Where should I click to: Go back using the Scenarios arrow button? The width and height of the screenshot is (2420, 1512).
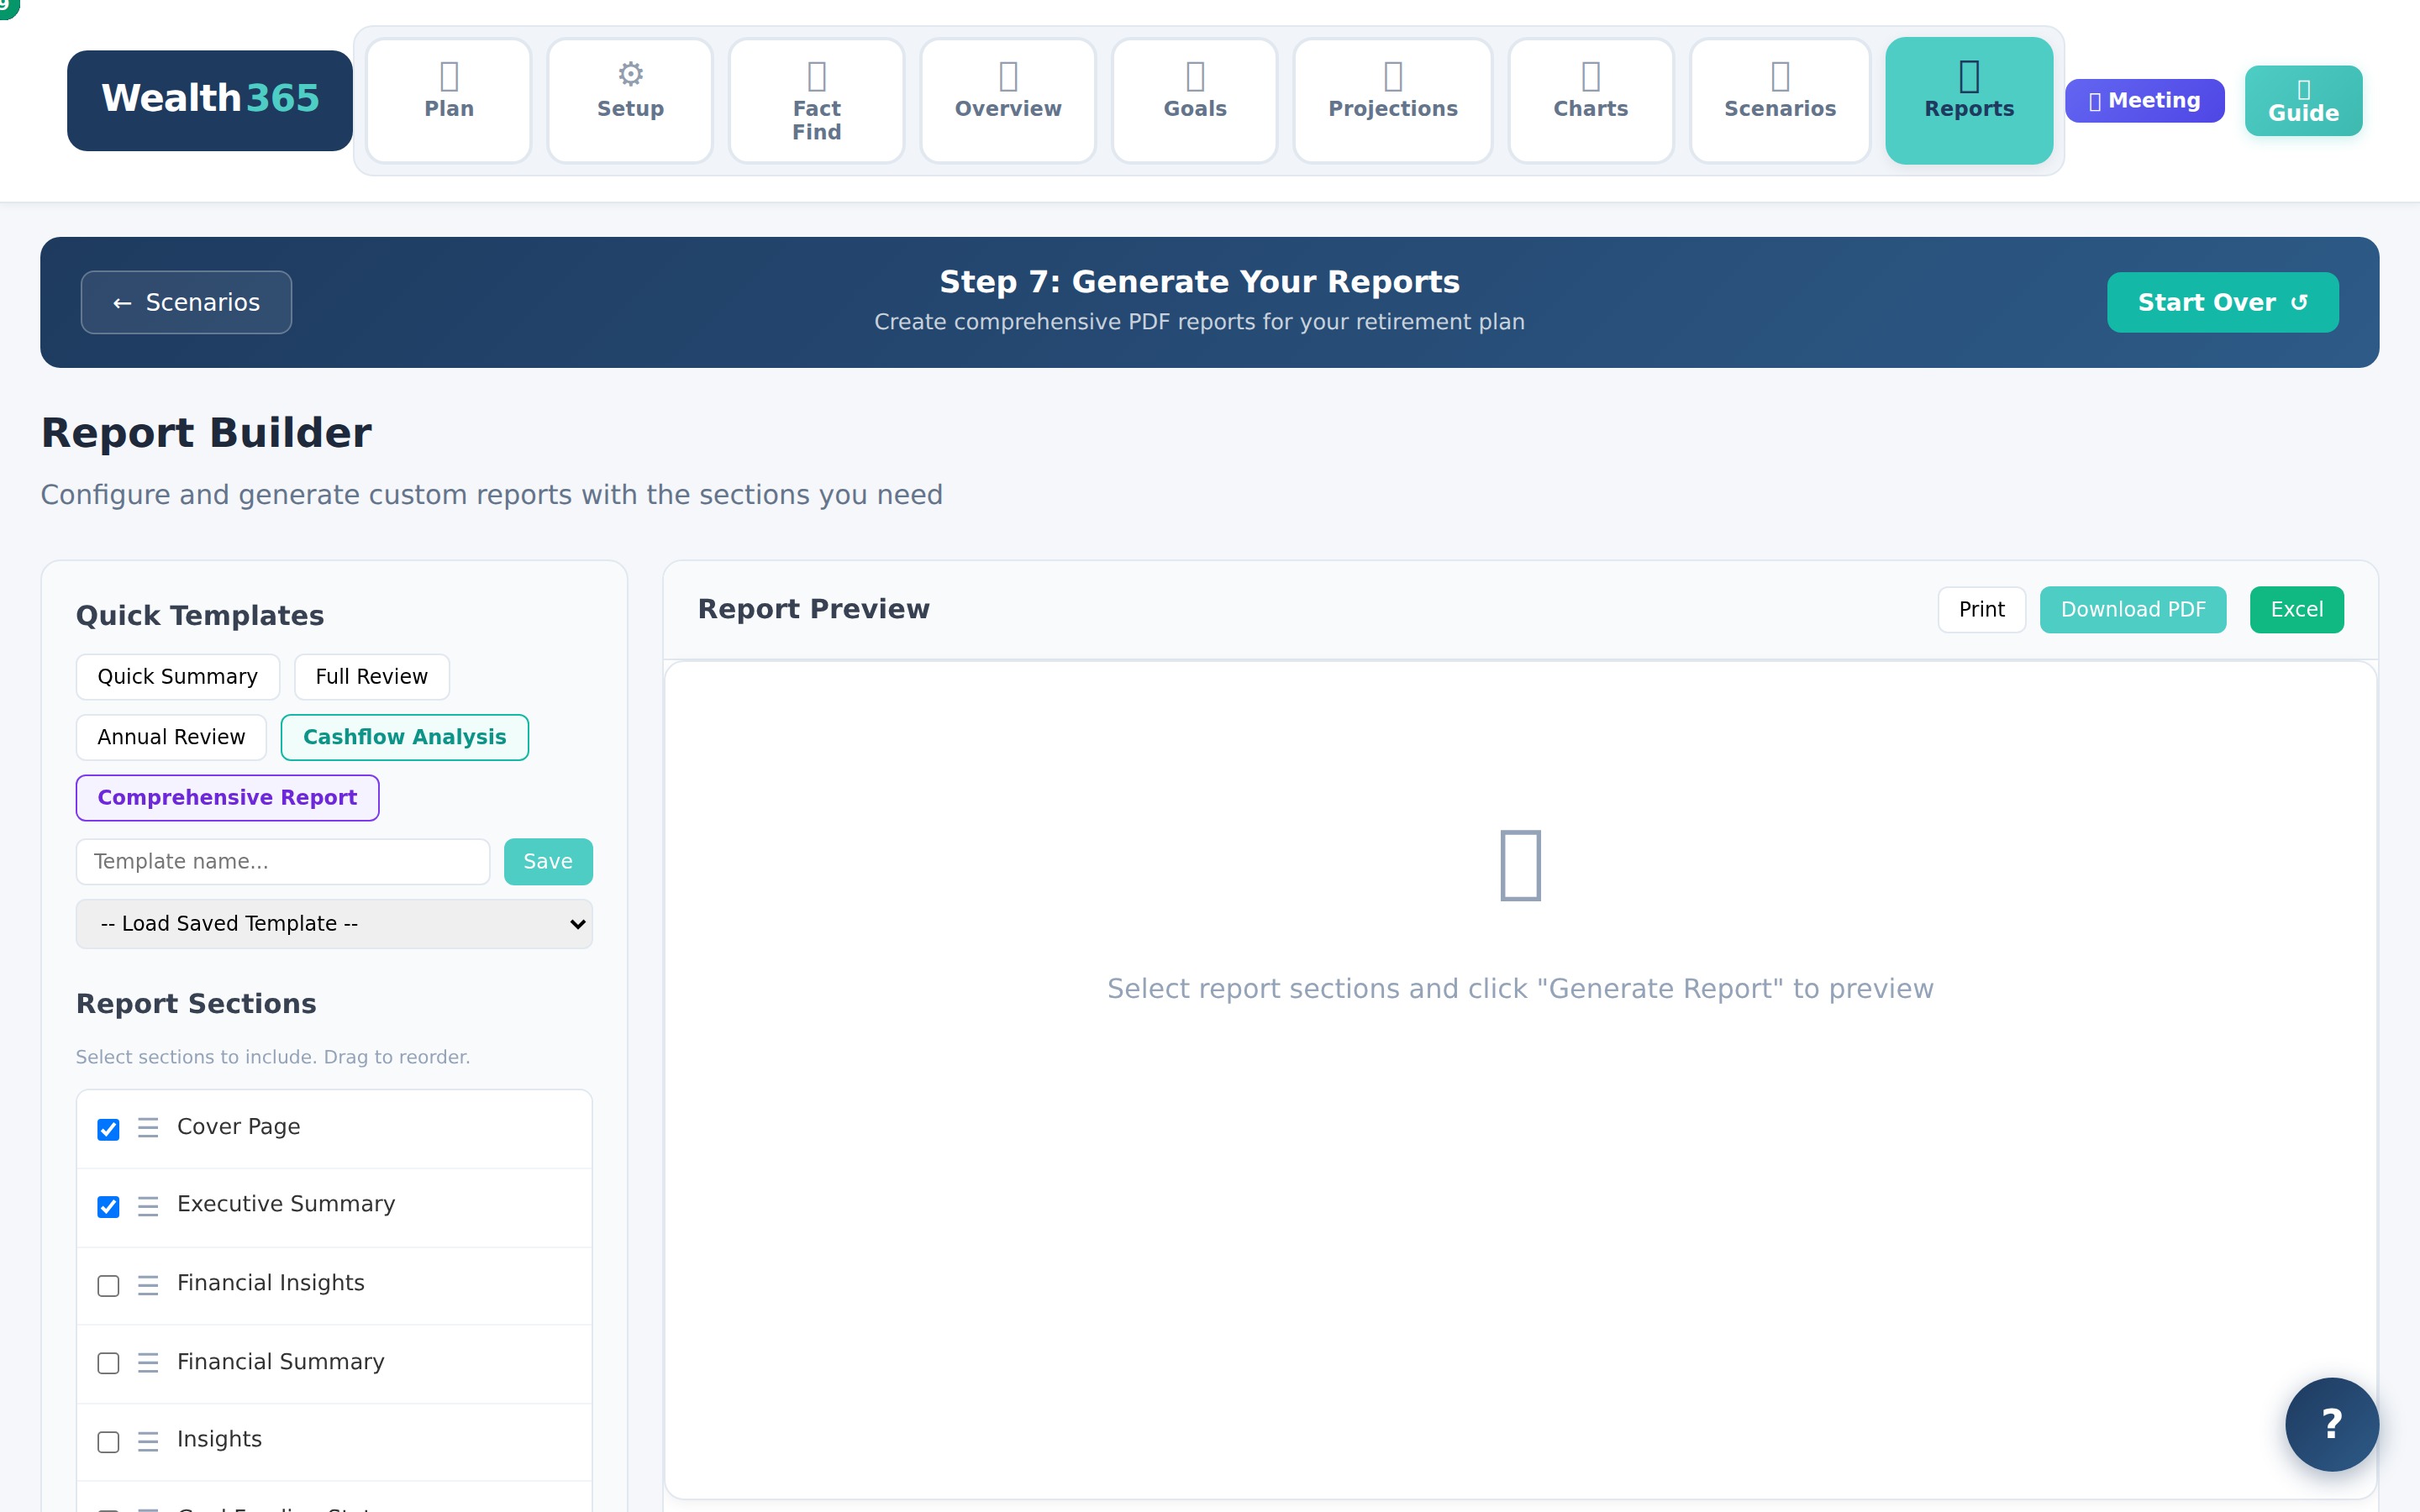(x=185, y=302)
